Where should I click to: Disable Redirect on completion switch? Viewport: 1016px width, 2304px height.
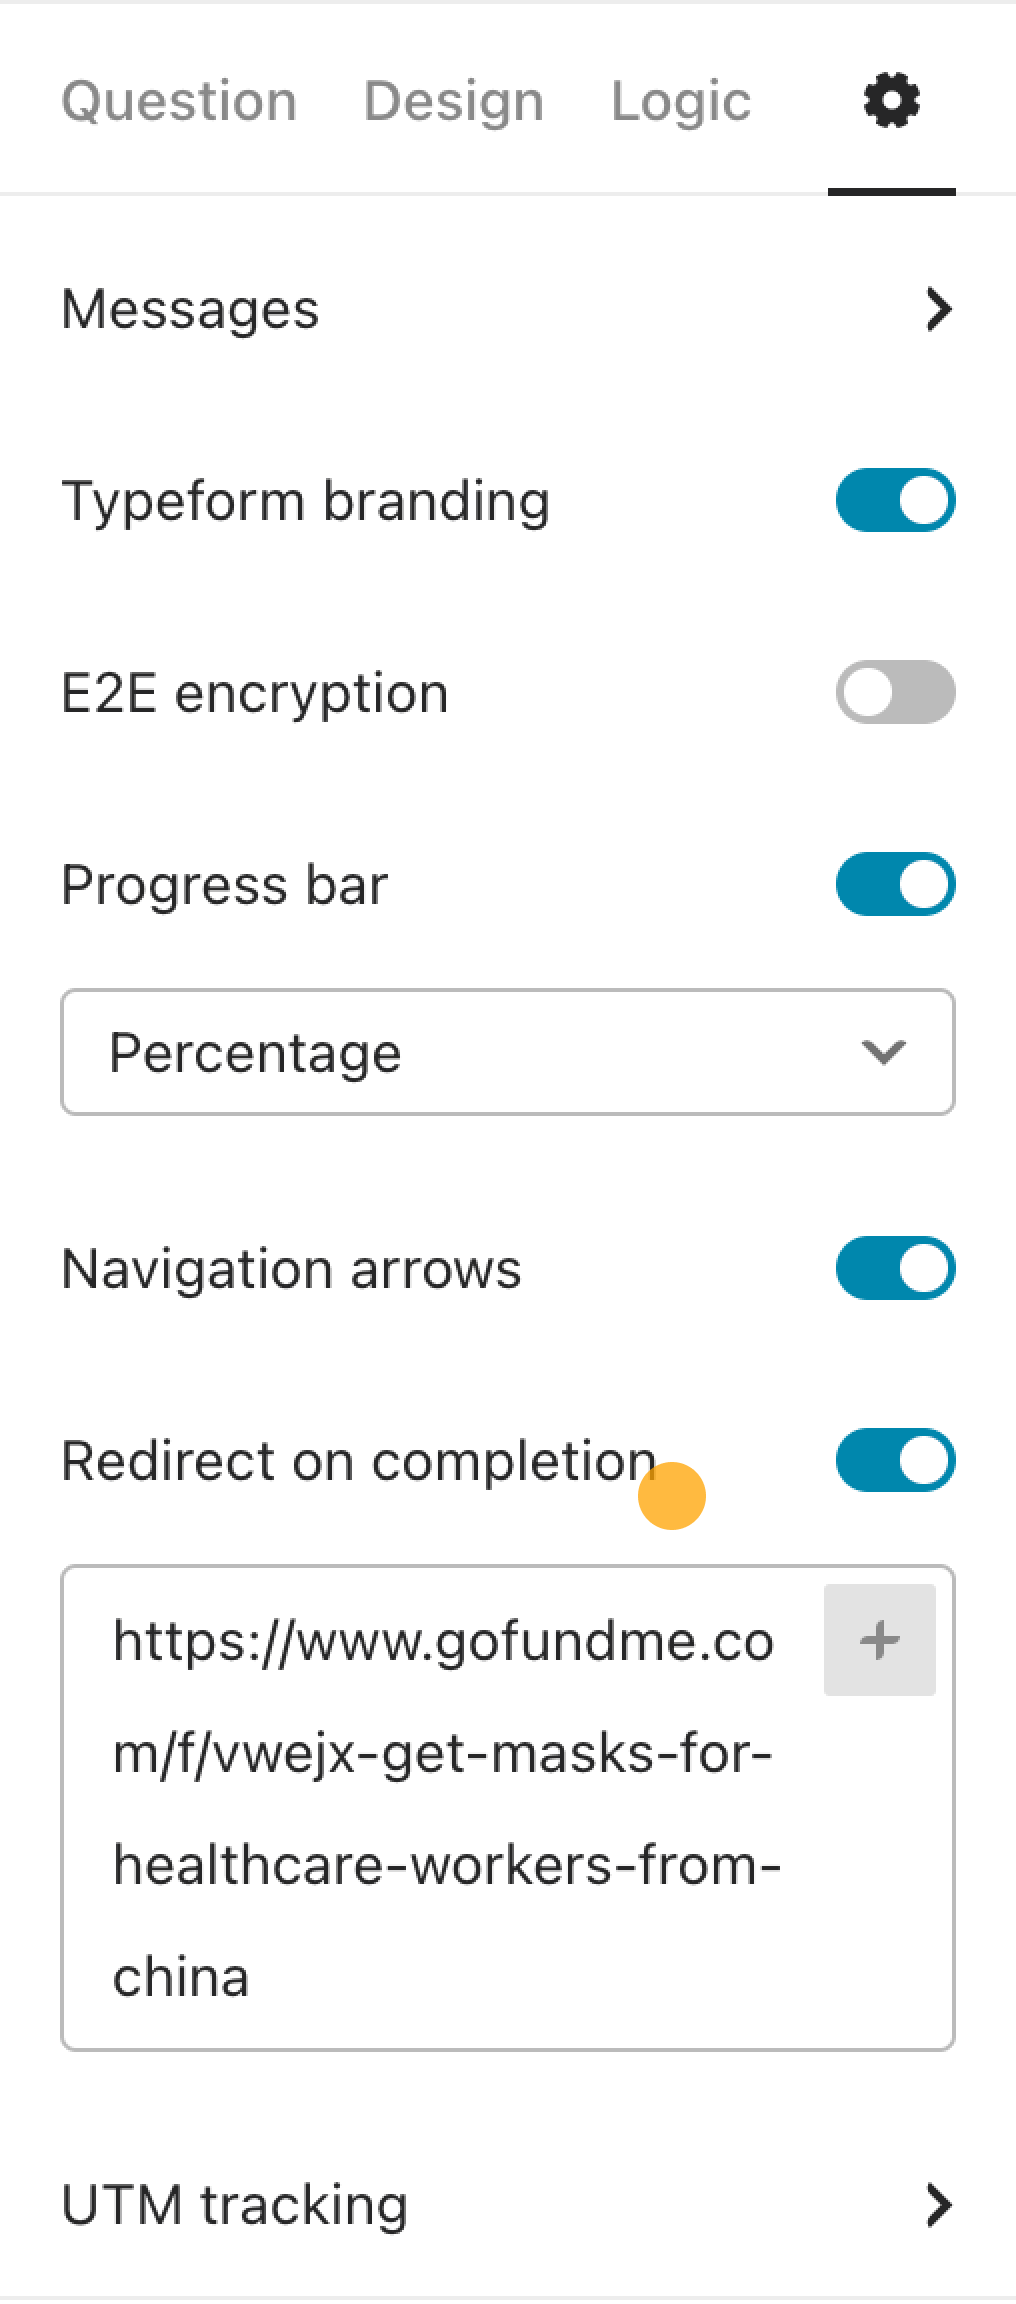tap(895, 1460)
